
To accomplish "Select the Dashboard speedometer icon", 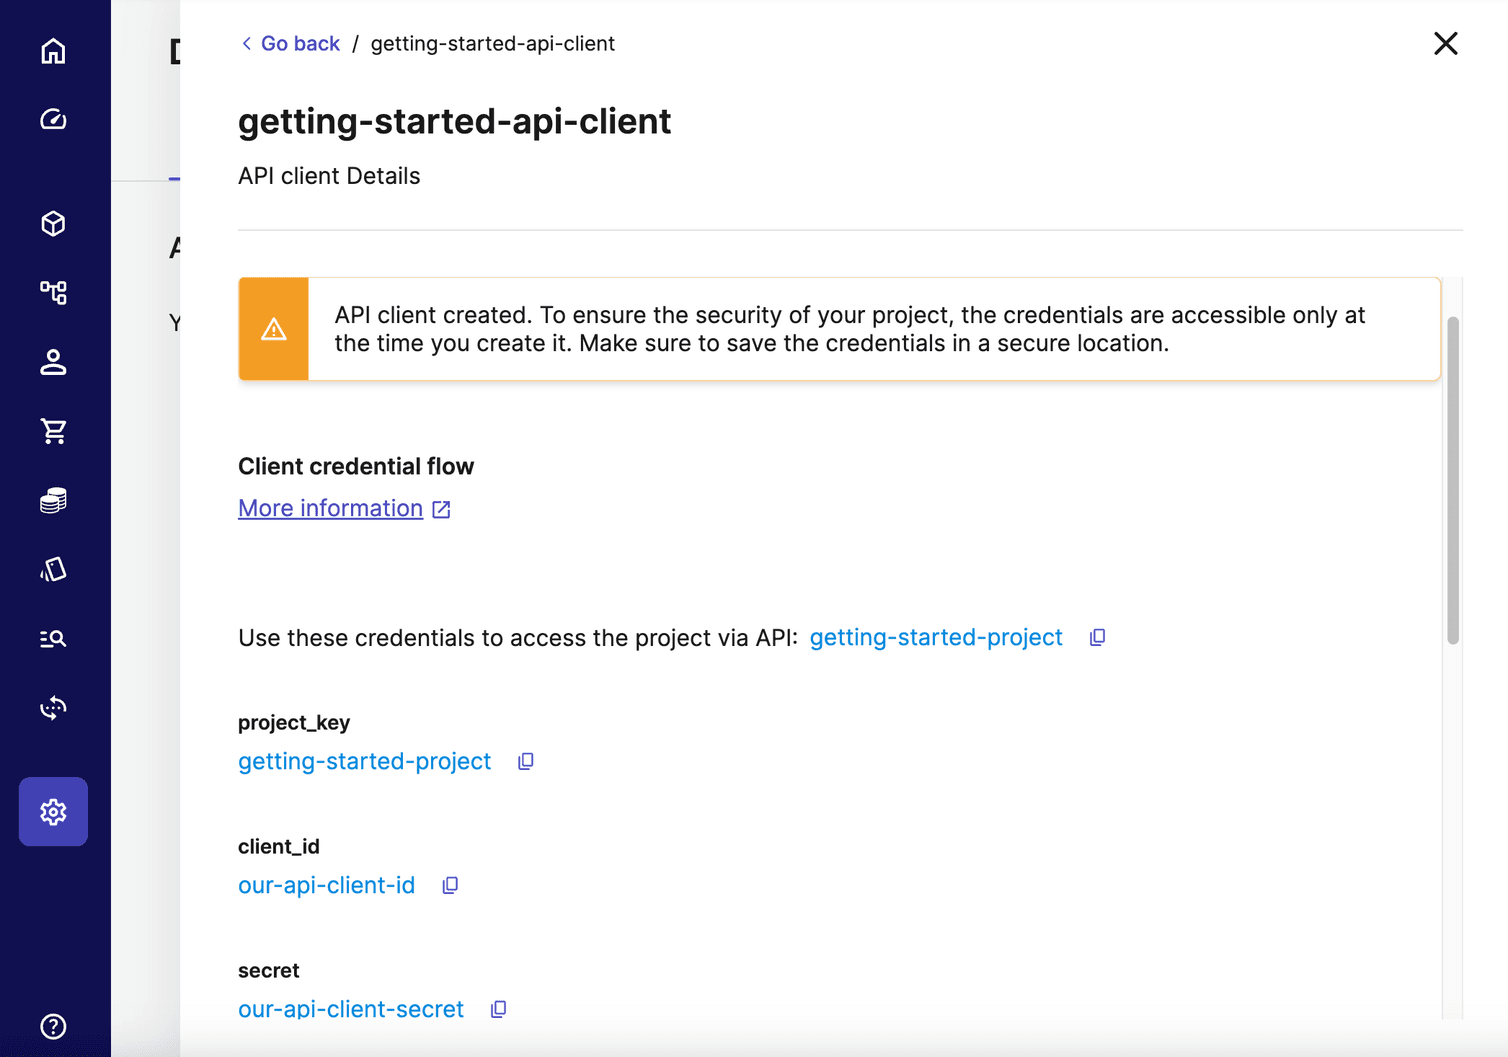I will (53, 119).
